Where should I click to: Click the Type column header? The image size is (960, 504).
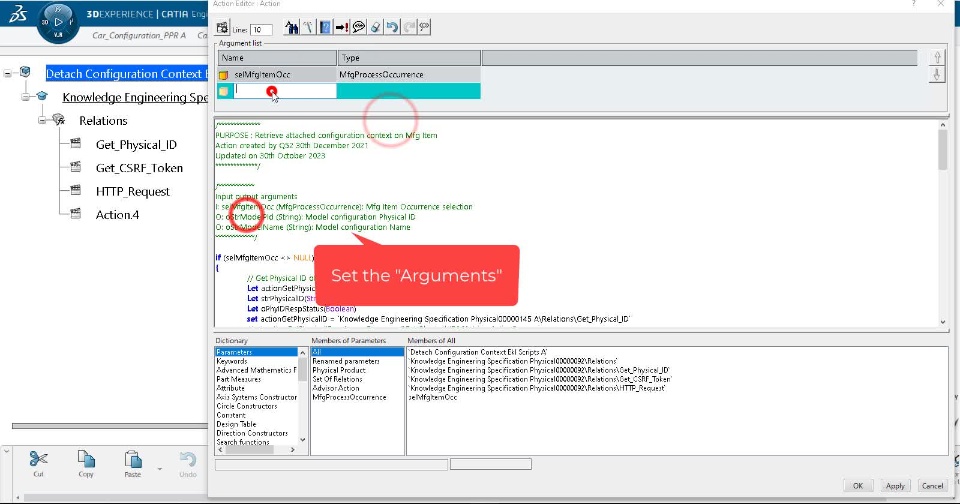(x=409, y=58)
